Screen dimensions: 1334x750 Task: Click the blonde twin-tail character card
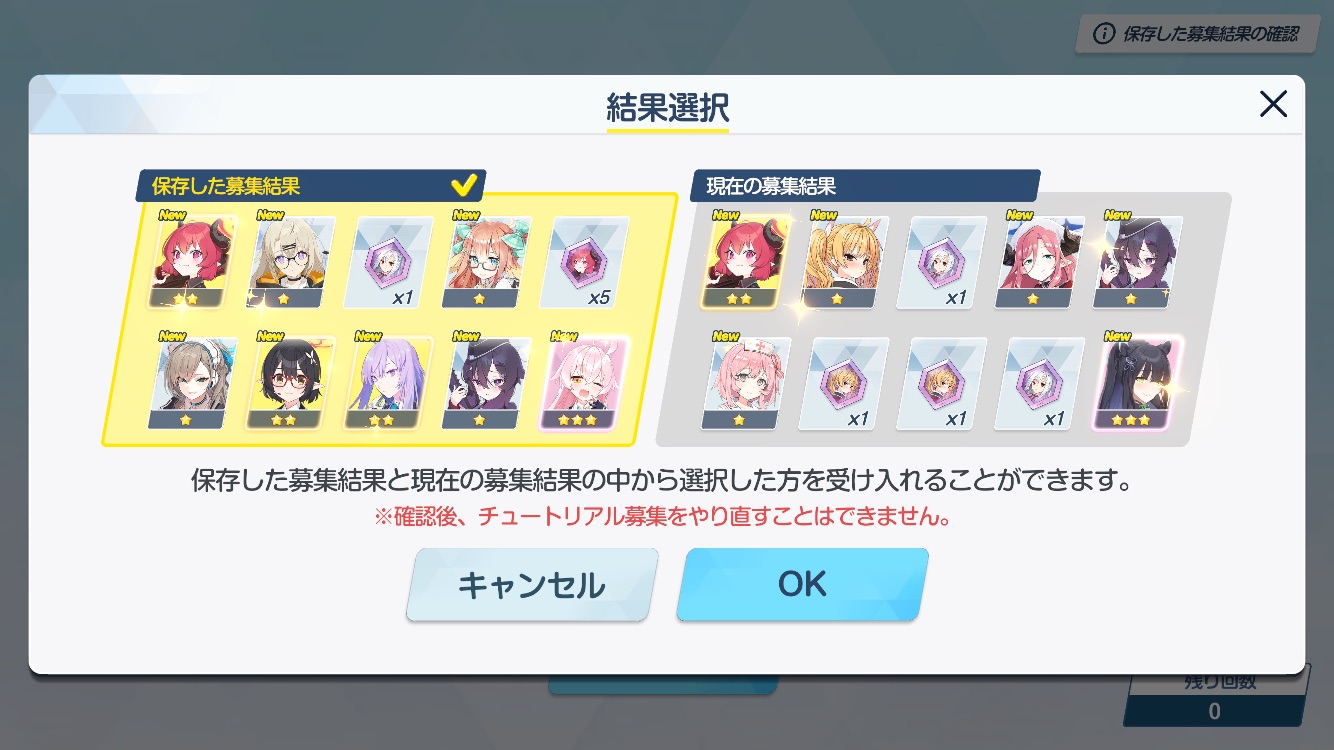[x=844, y=262]
